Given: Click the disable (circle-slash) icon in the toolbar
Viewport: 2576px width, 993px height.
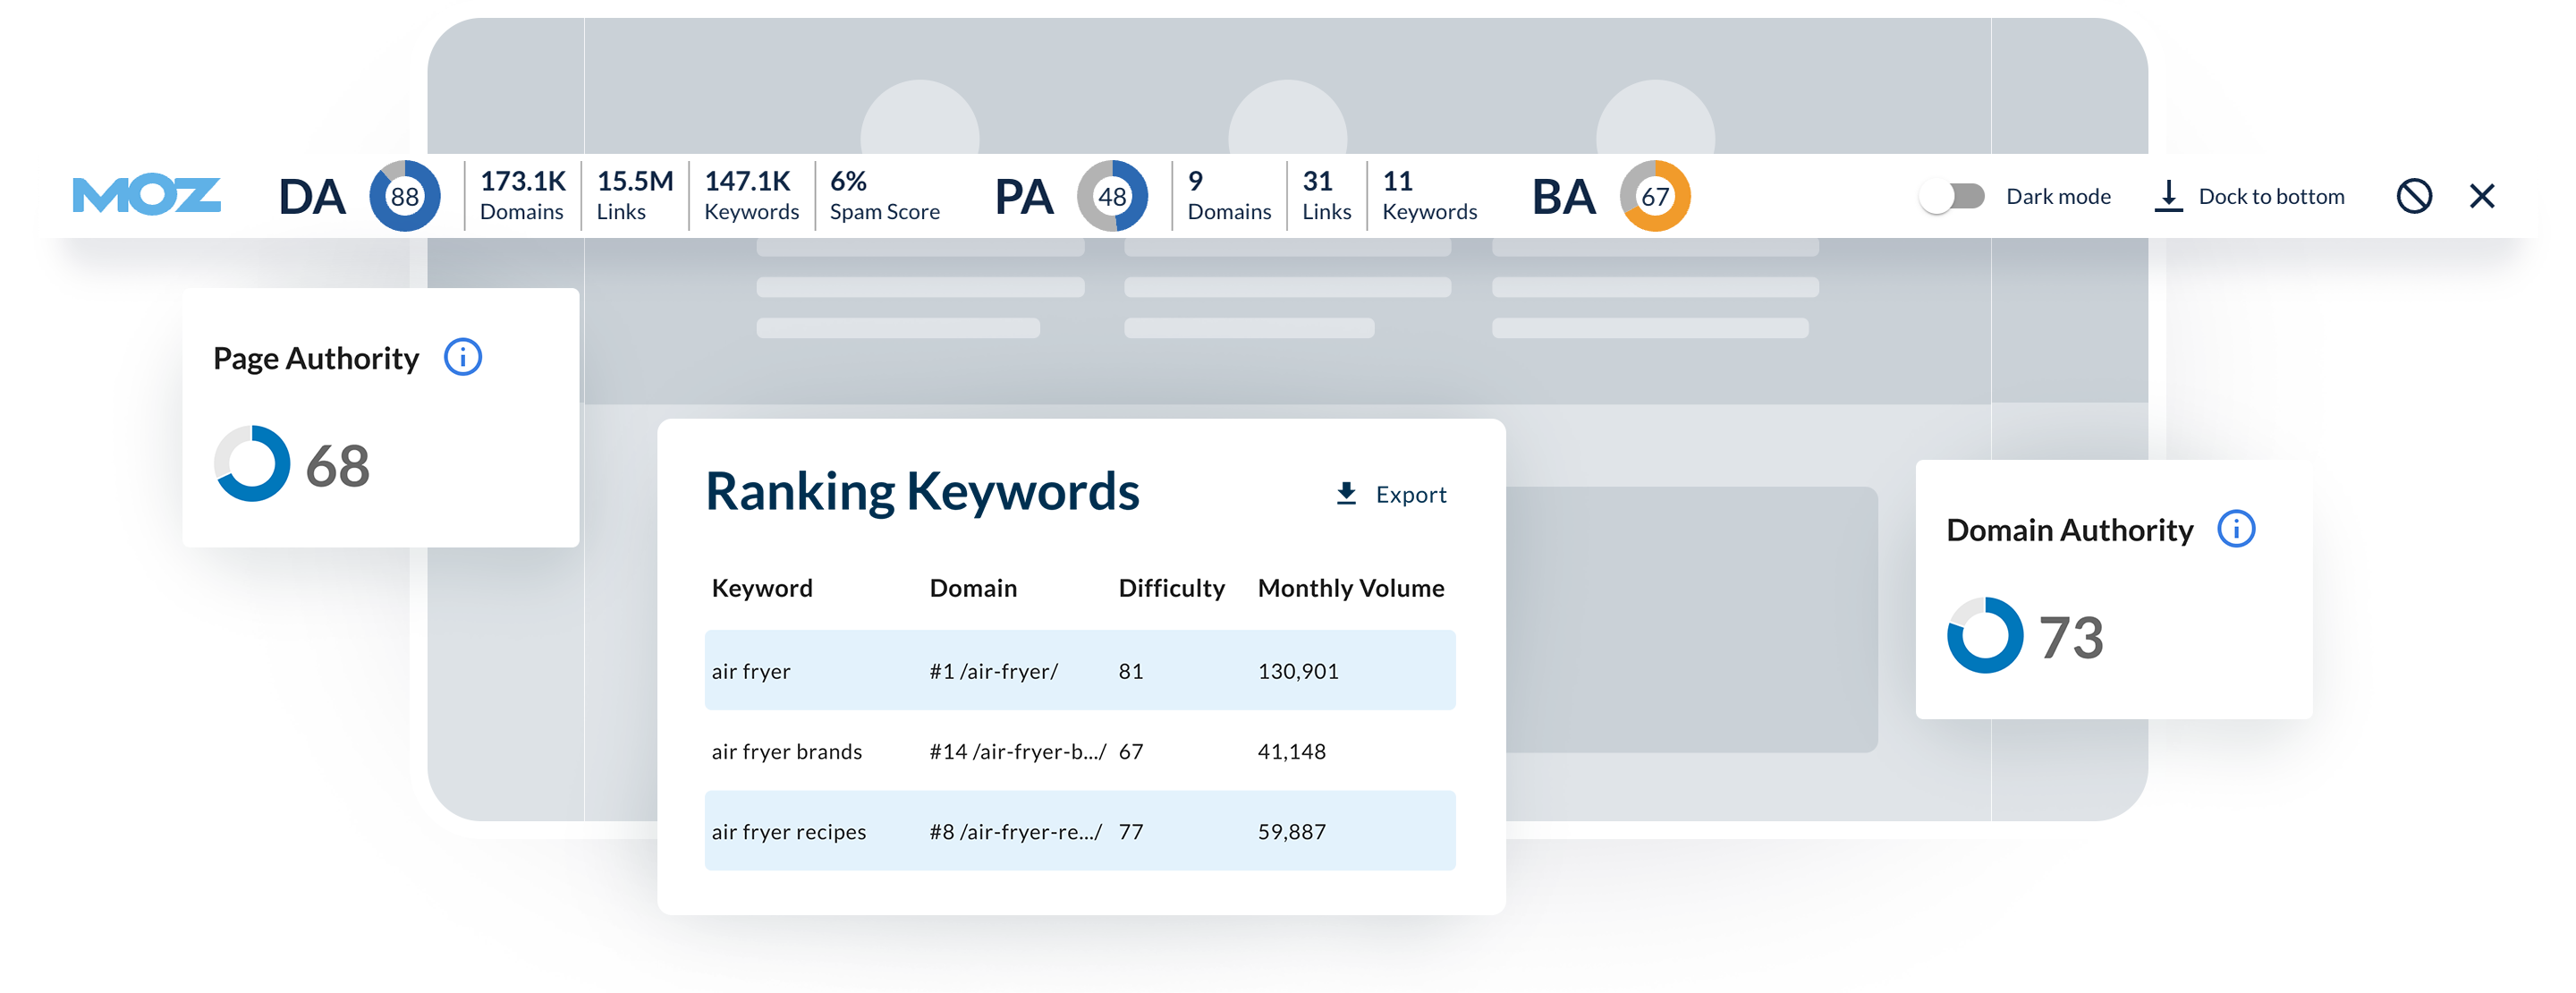Looking at the screenshot, I should (2414, 196).
